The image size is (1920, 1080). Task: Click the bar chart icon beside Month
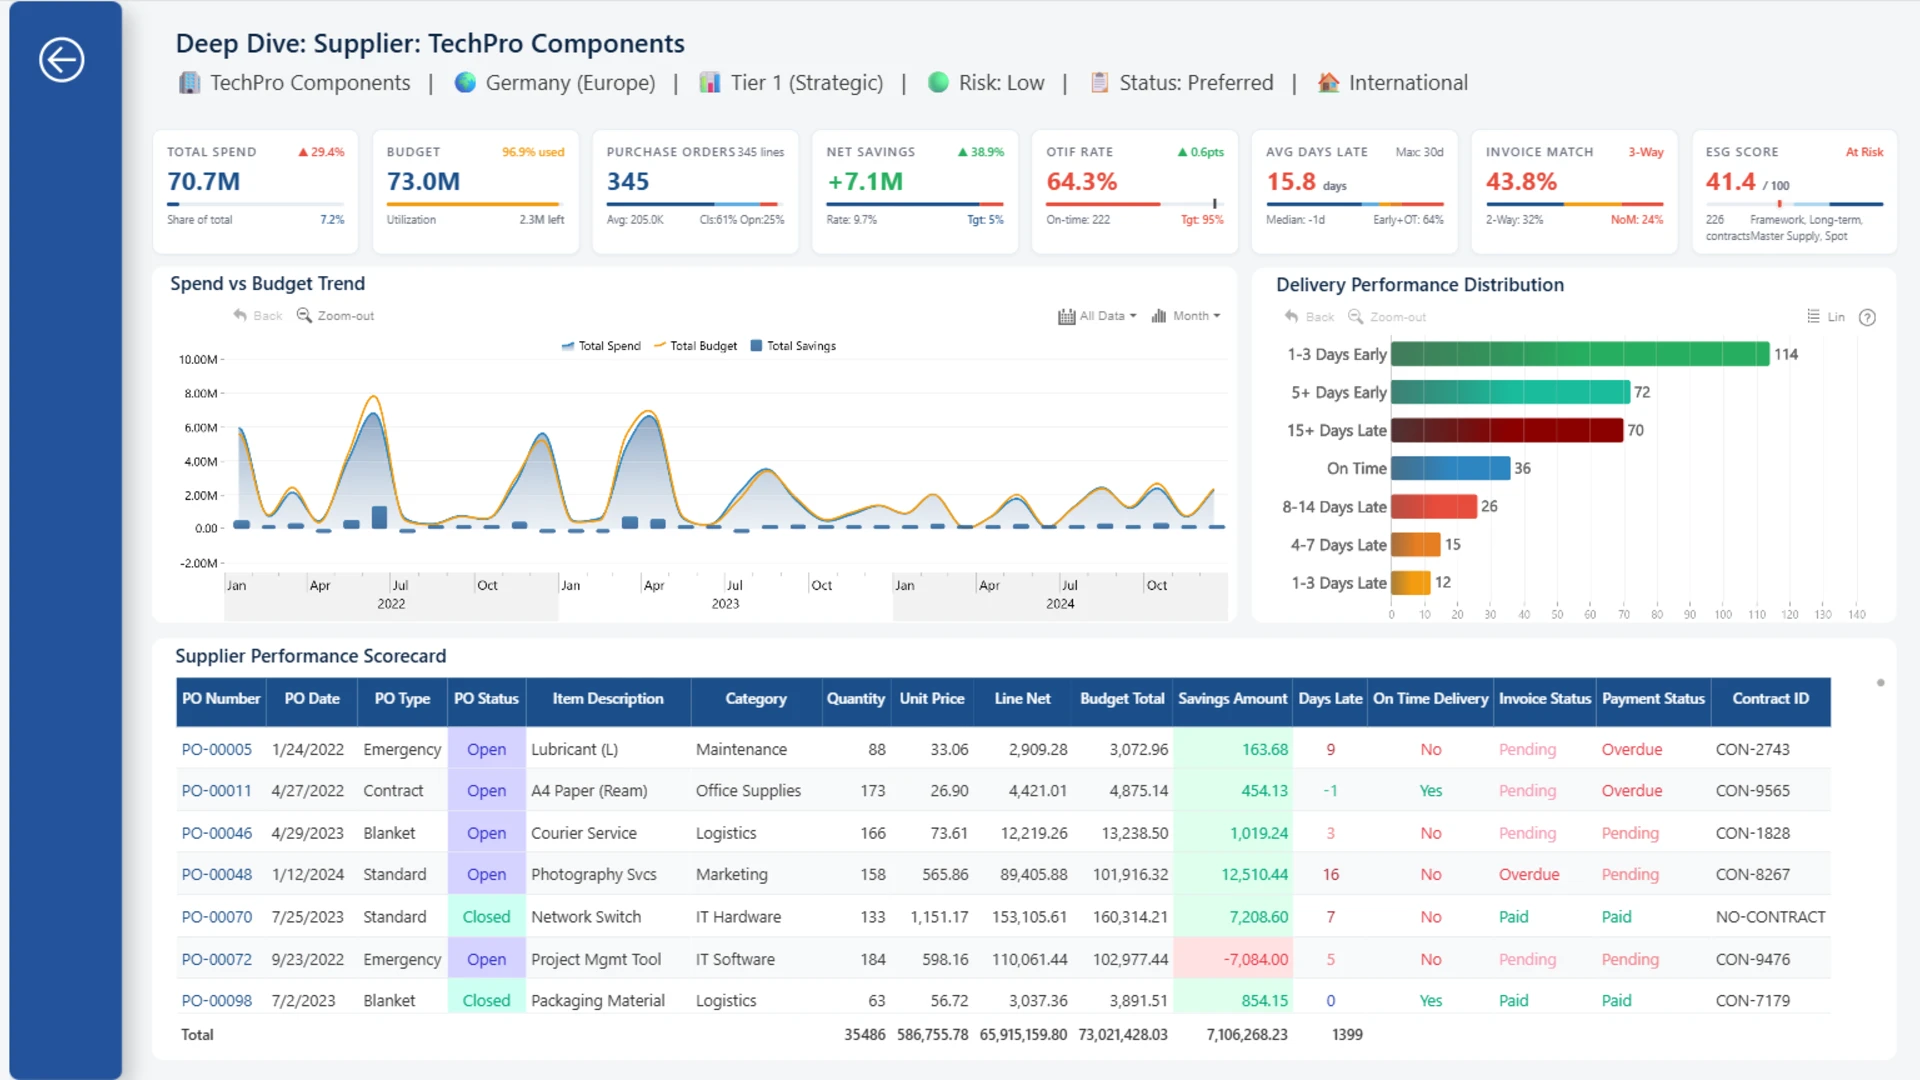coord(1159,316)
